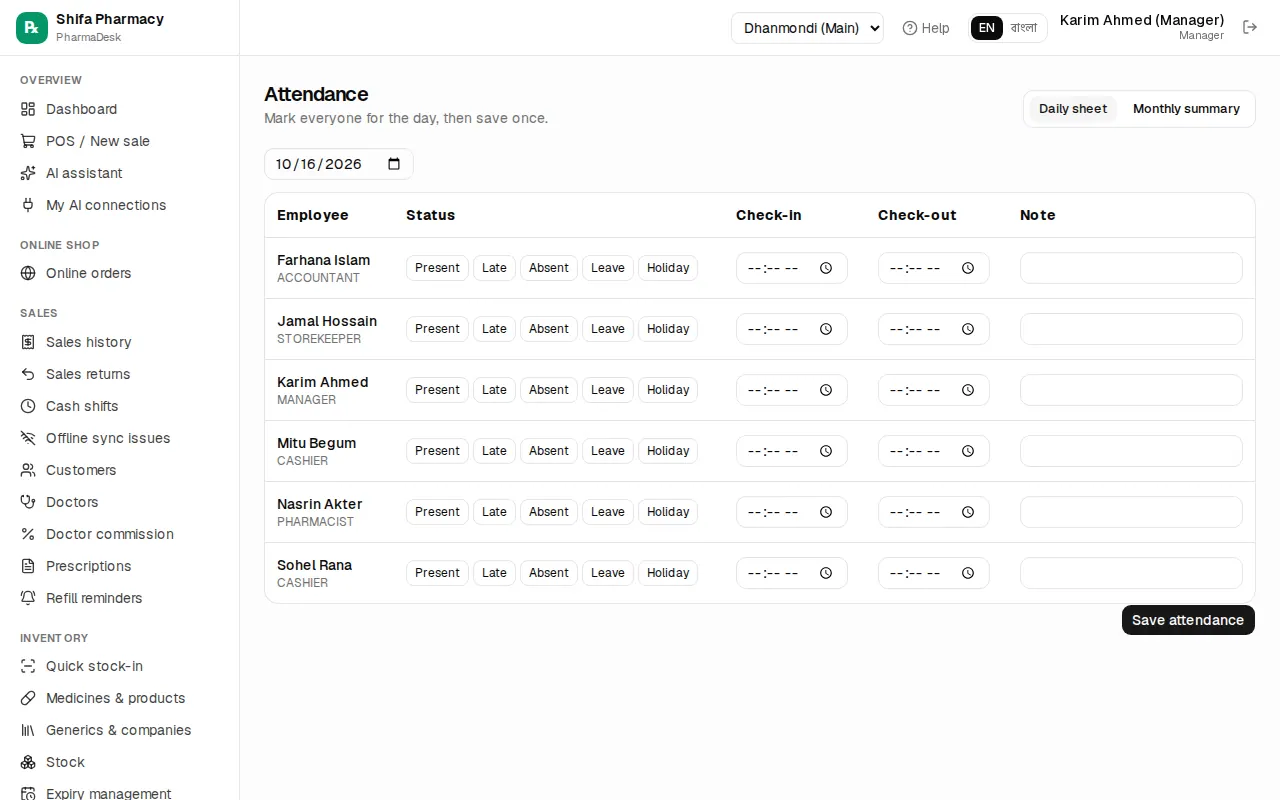
Task: Open Sohel Rana check-out time picker
Action: pos(968,573)
